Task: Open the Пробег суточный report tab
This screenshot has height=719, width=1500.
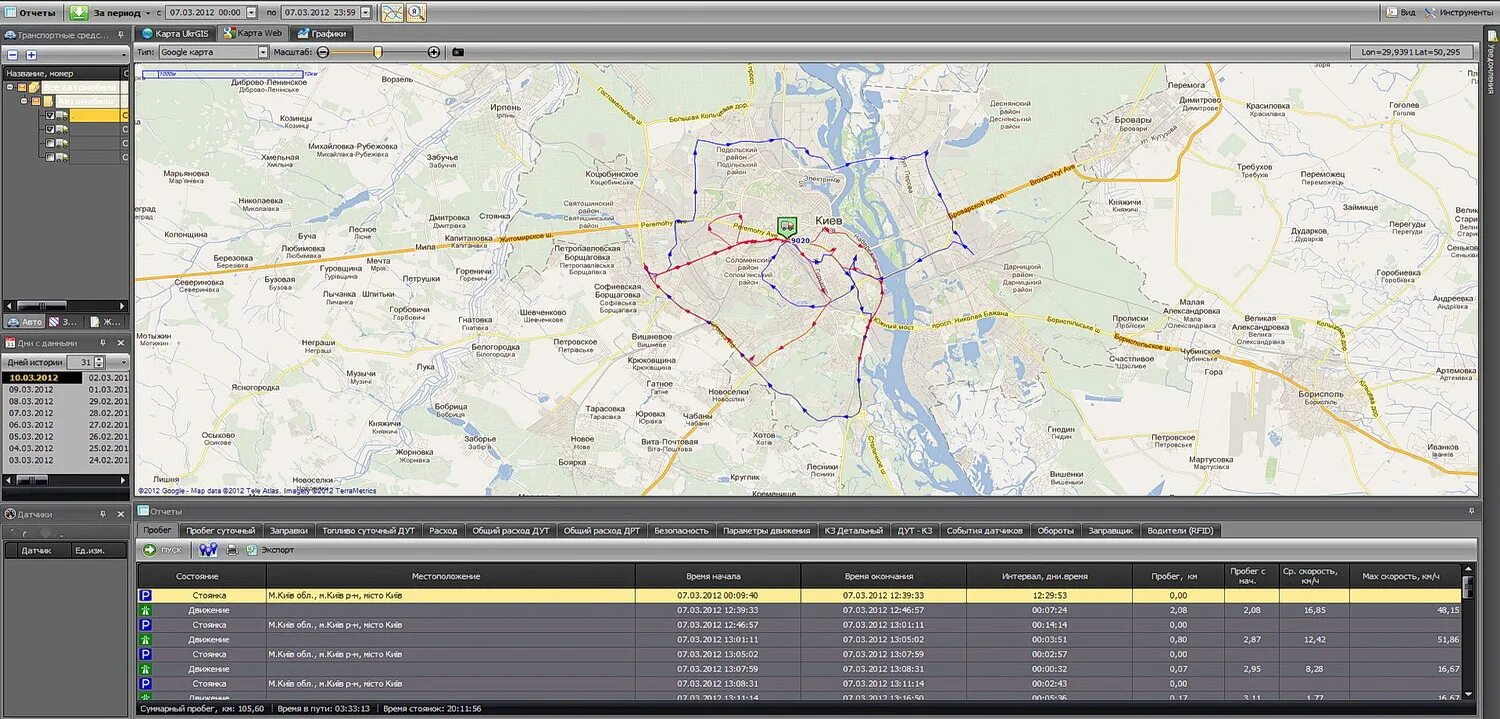Action: click(221, 531)
